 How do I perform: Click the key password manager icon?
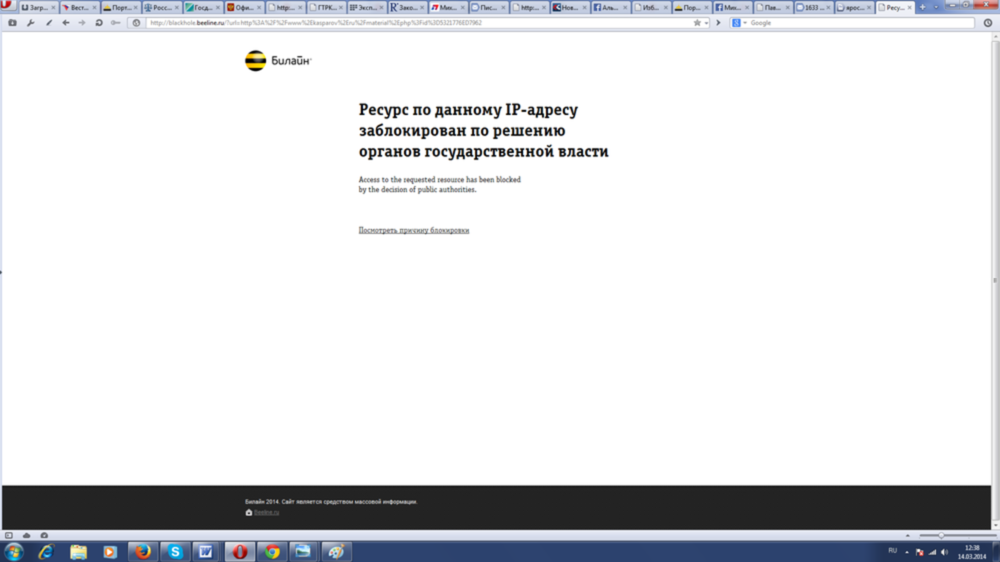point(115,23)
